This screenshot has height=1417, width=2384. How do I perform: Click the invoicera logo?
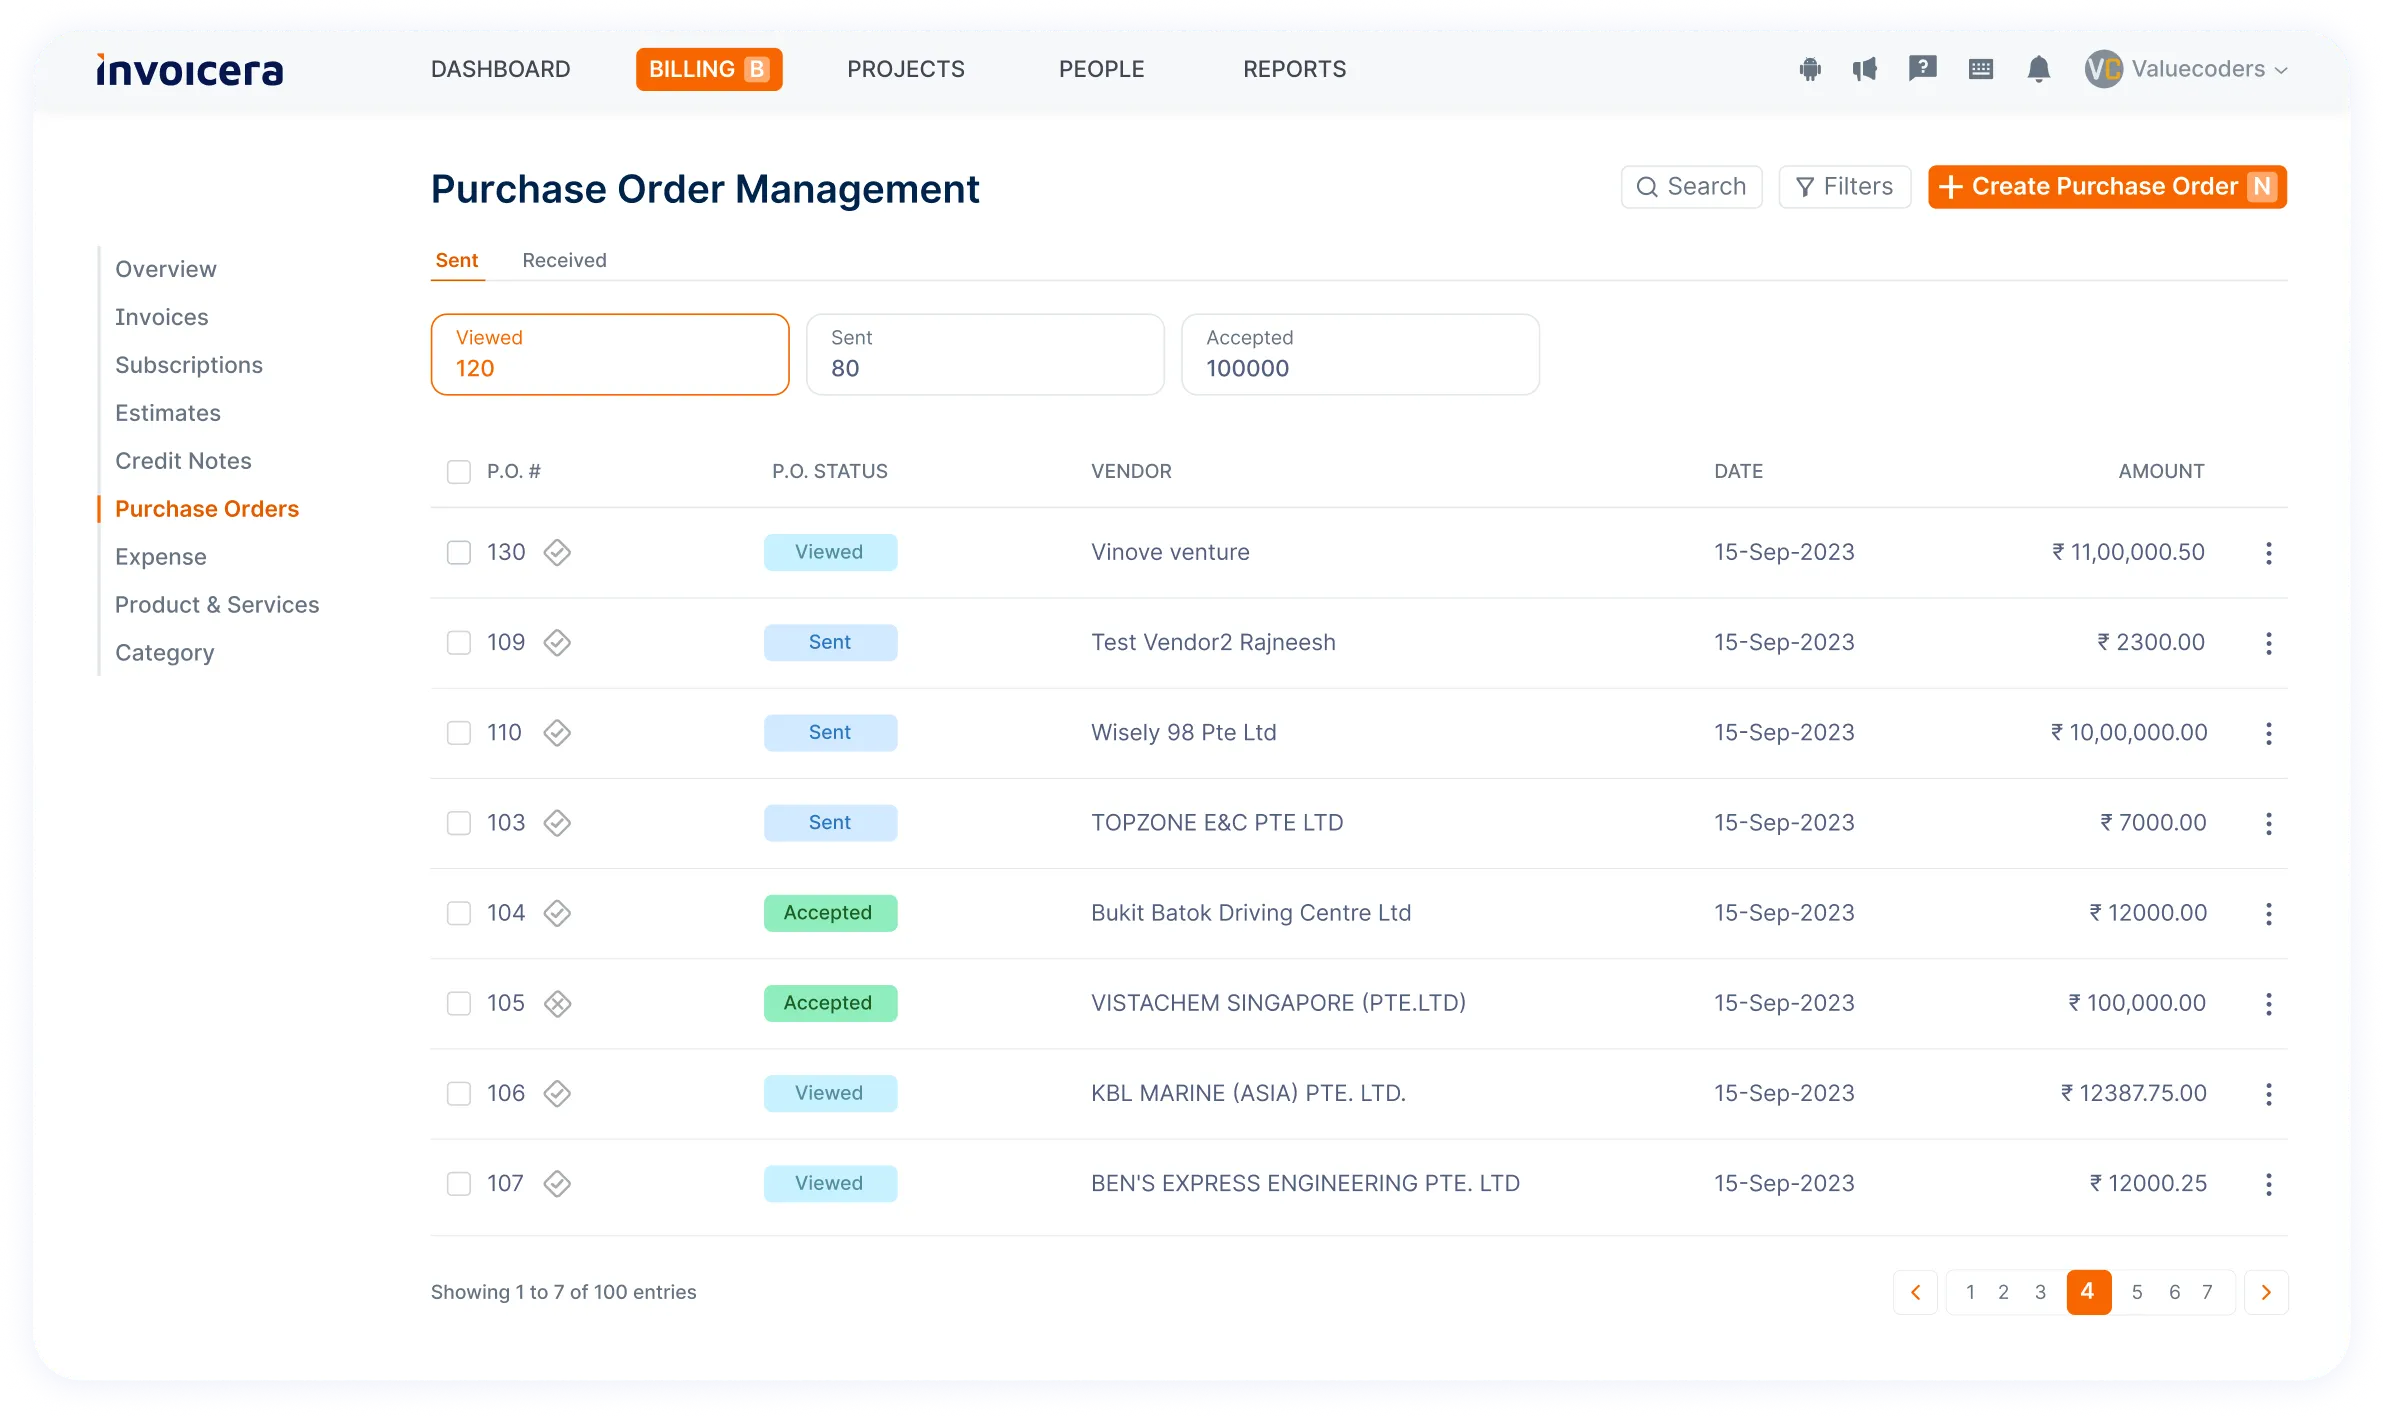click(x=190, y=69)
